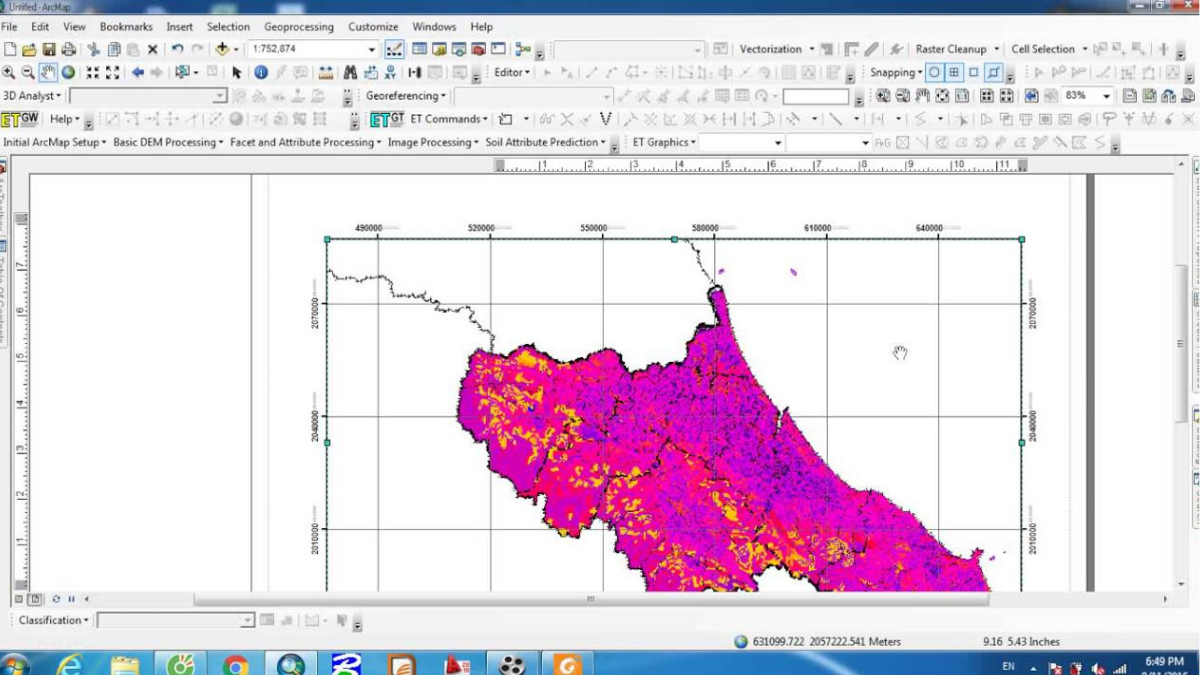Open Find with the binoculars icon
The image size is (1200, 675).
(350, 72)
